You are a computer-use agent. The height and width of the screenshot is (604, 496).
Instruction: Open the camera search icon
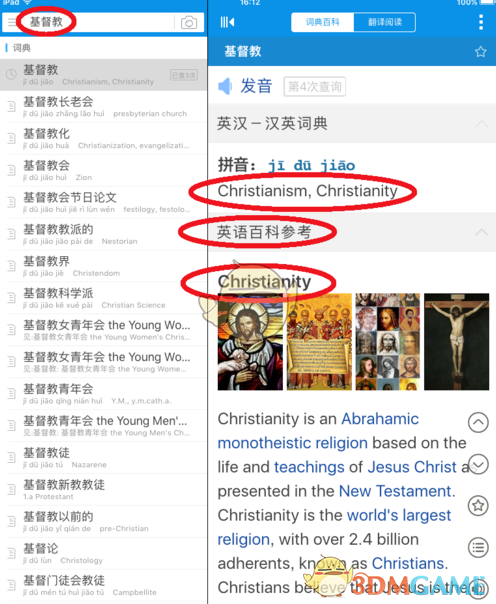[189, 23]
